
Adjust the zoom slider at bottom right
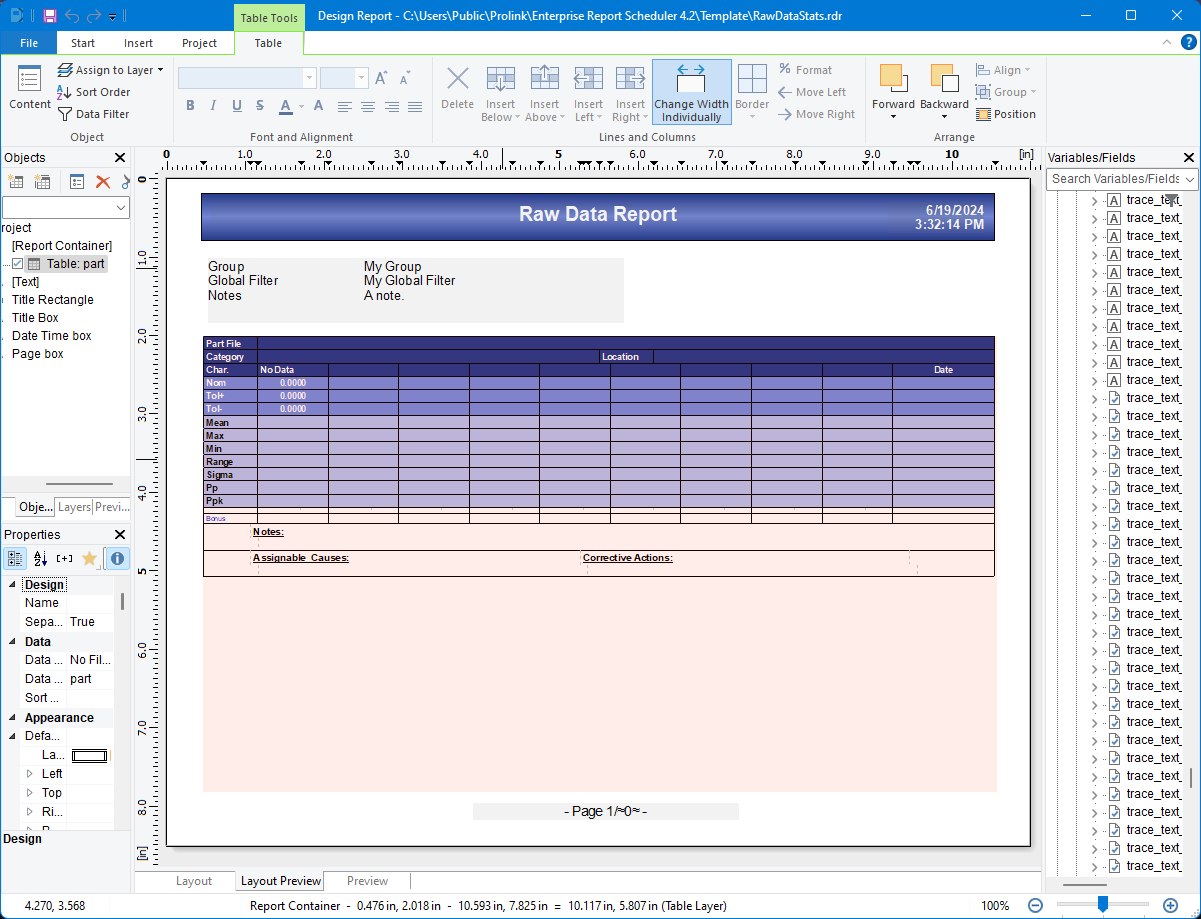(x=1103, y=905)
